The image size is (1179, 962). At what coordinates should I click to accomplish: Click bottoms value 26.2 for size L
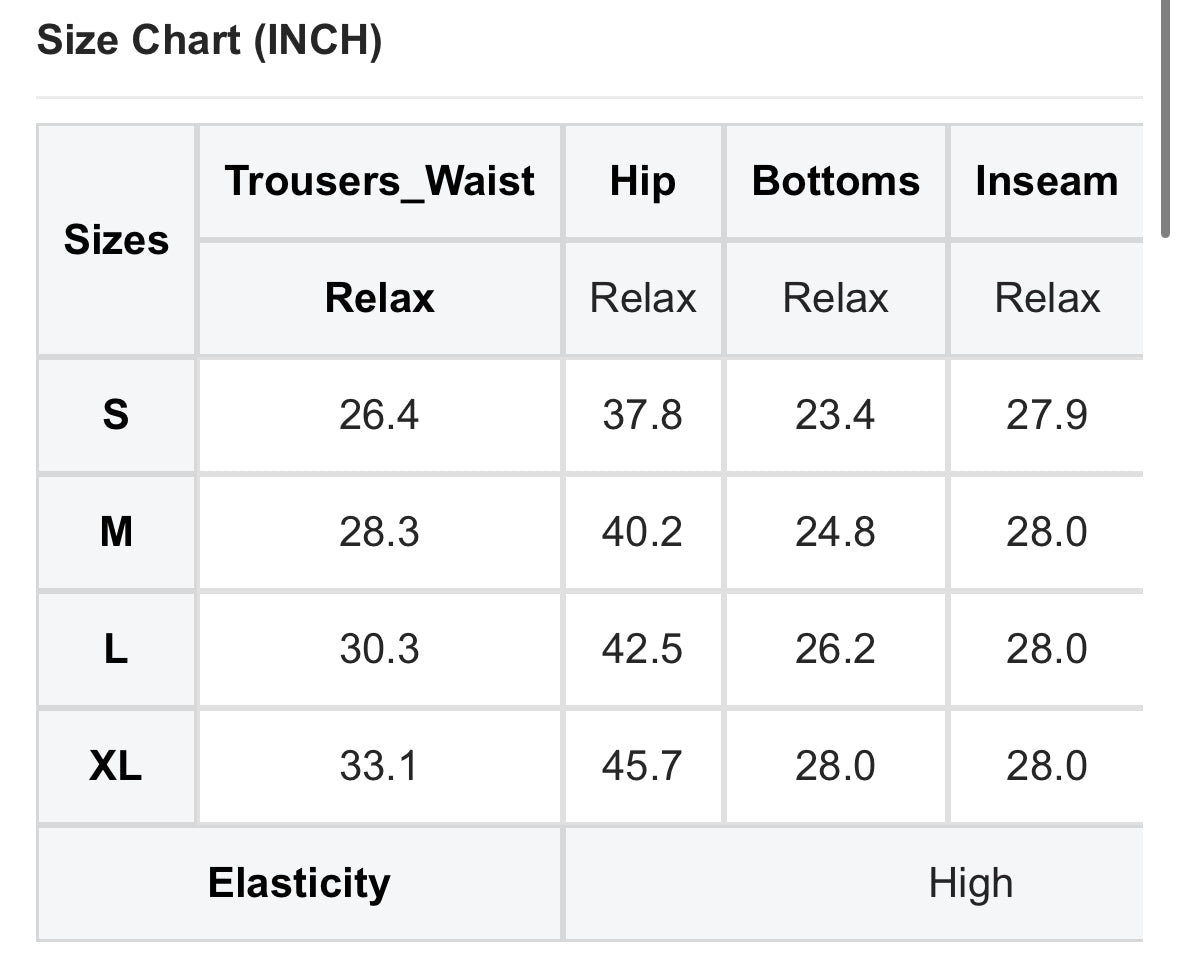(836, 650)
